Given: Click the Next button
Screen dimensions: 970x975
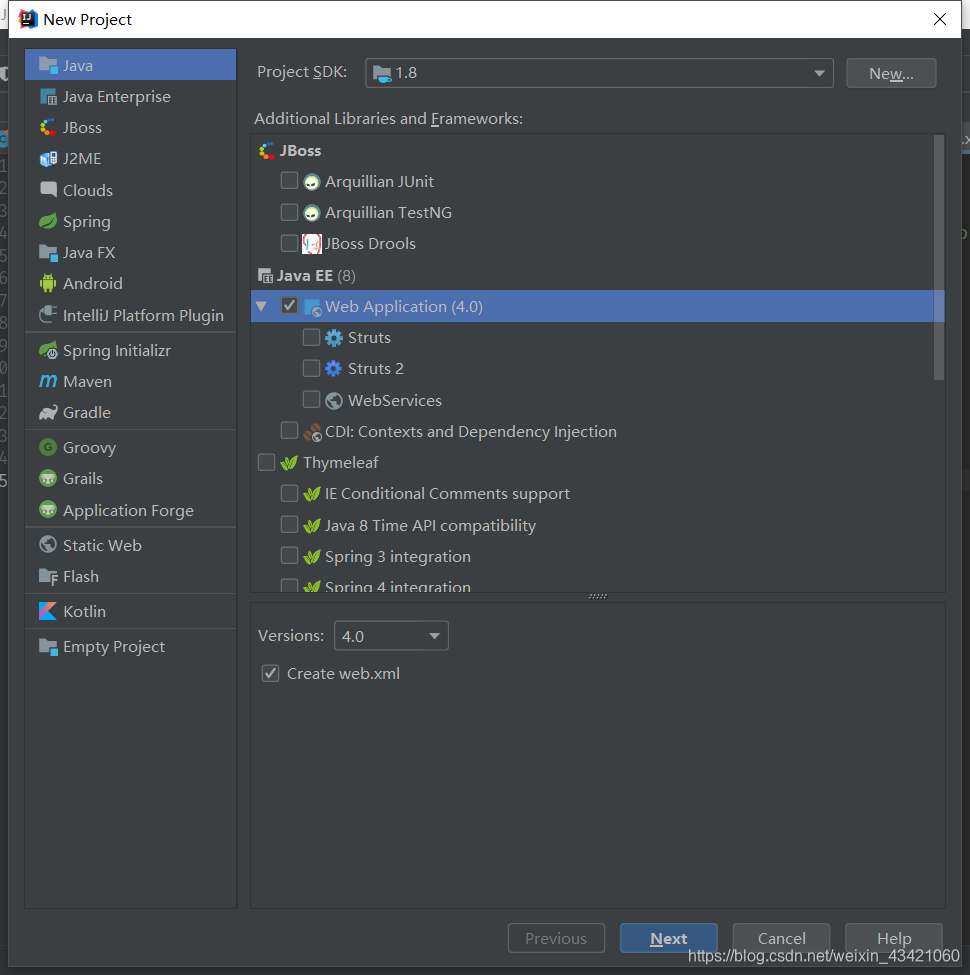Looking at the screenshot, I should [668, 938].
